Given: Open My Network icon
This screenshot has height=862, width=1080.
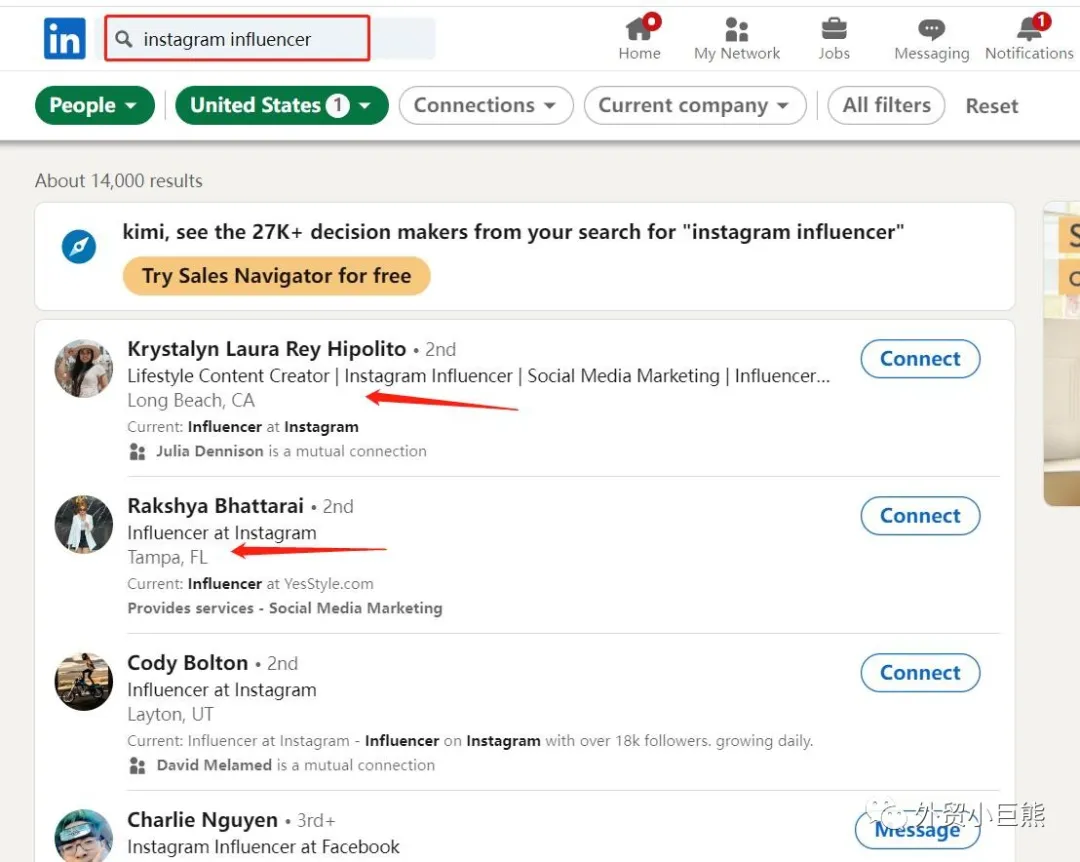Looking at the screenshot, I should tap(737, 29).
